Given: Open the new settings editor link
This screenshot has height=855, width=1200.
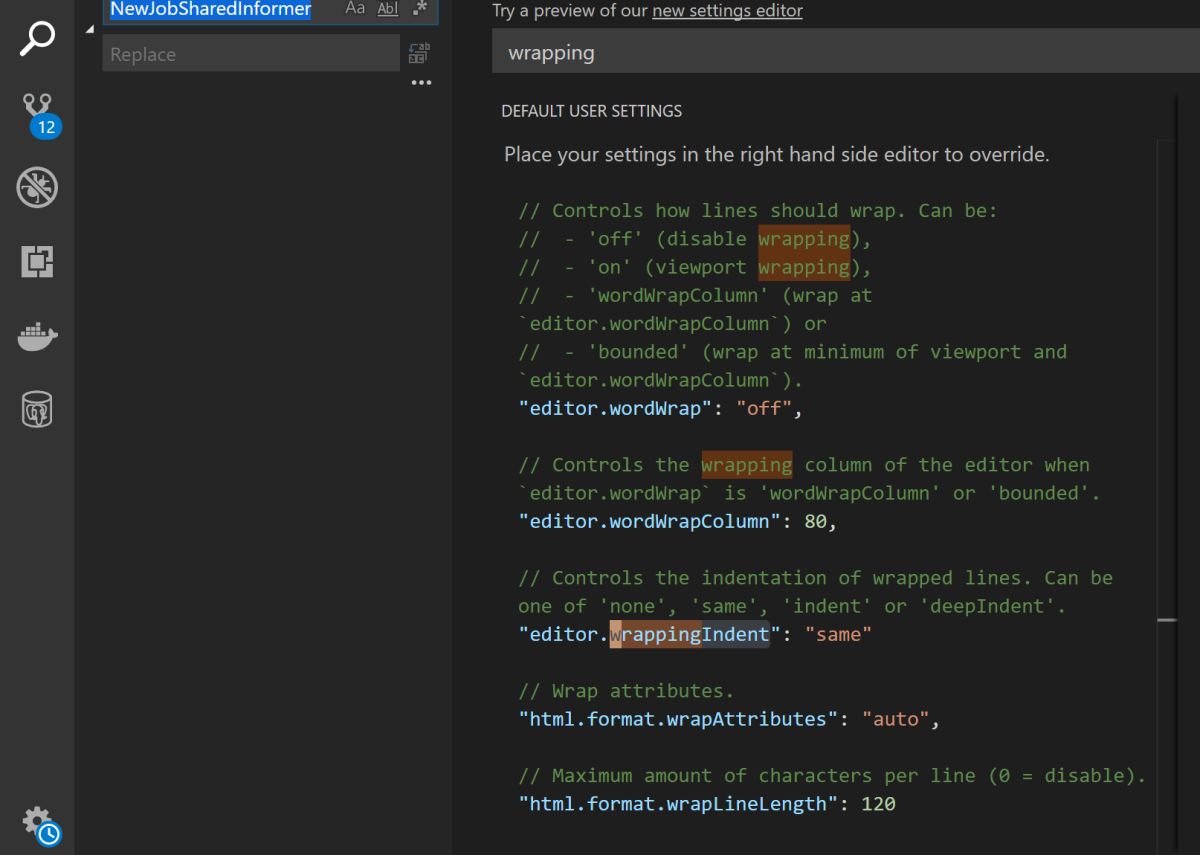Looking at the screenshot, I should 727,11.
